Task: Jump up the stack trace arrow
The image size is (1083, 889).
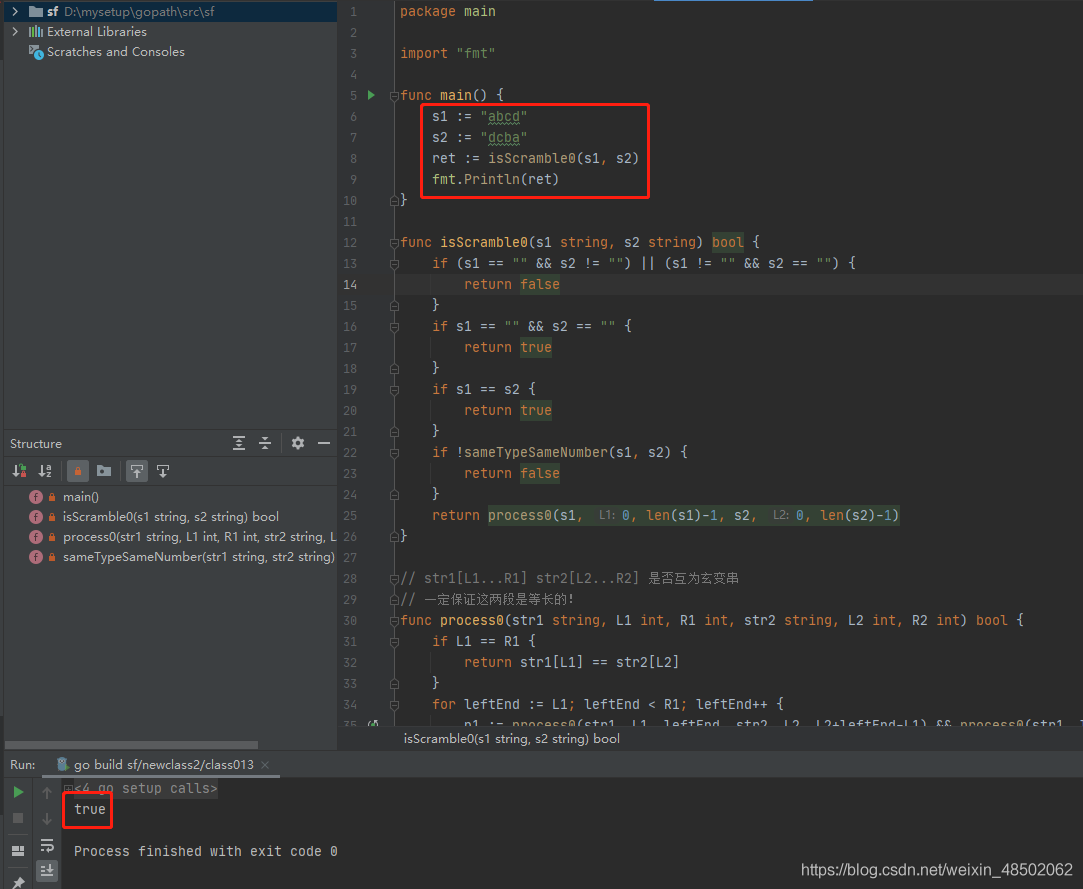Action: point(47,792)
